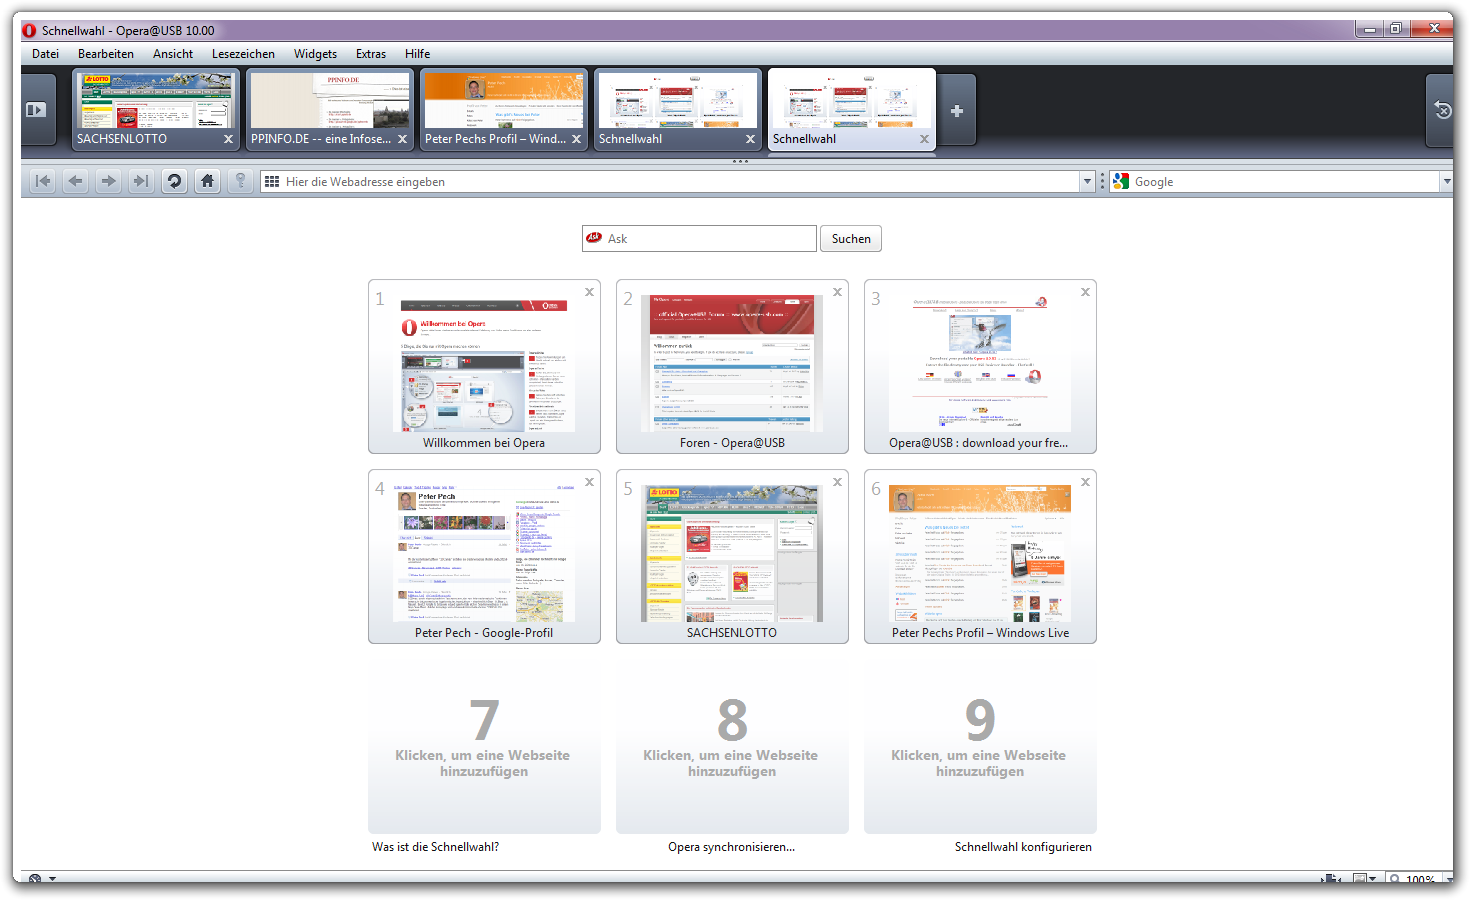This screenshot has width=1470, height=901.
Task: Open the closed tabs trash icon
Action: click(1442, 110)
